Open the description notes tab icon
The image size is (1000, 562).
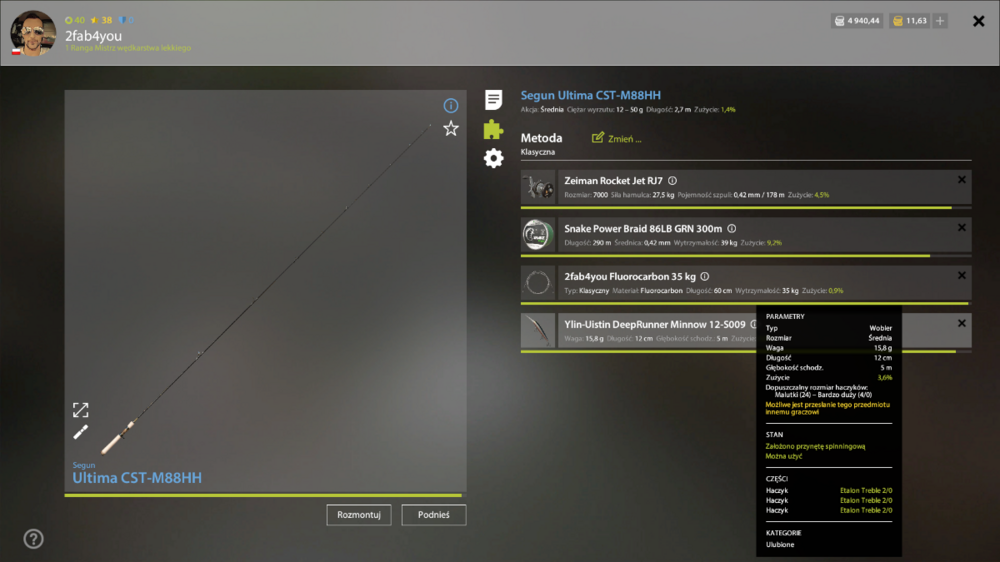pos(493,100)
